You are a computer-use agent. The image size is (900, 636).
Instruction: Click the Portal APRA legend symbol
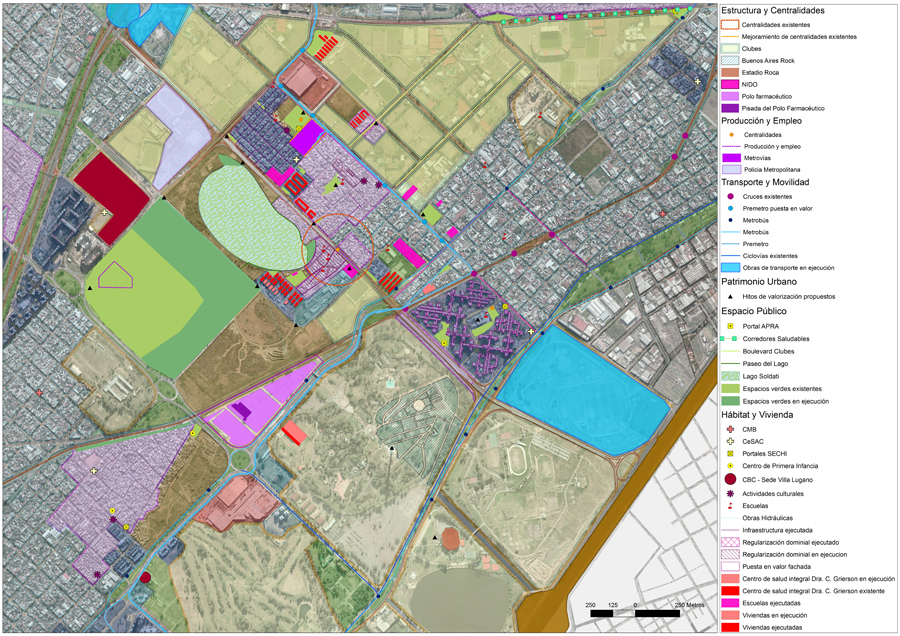pyautogui.click(x=730, y=326)
